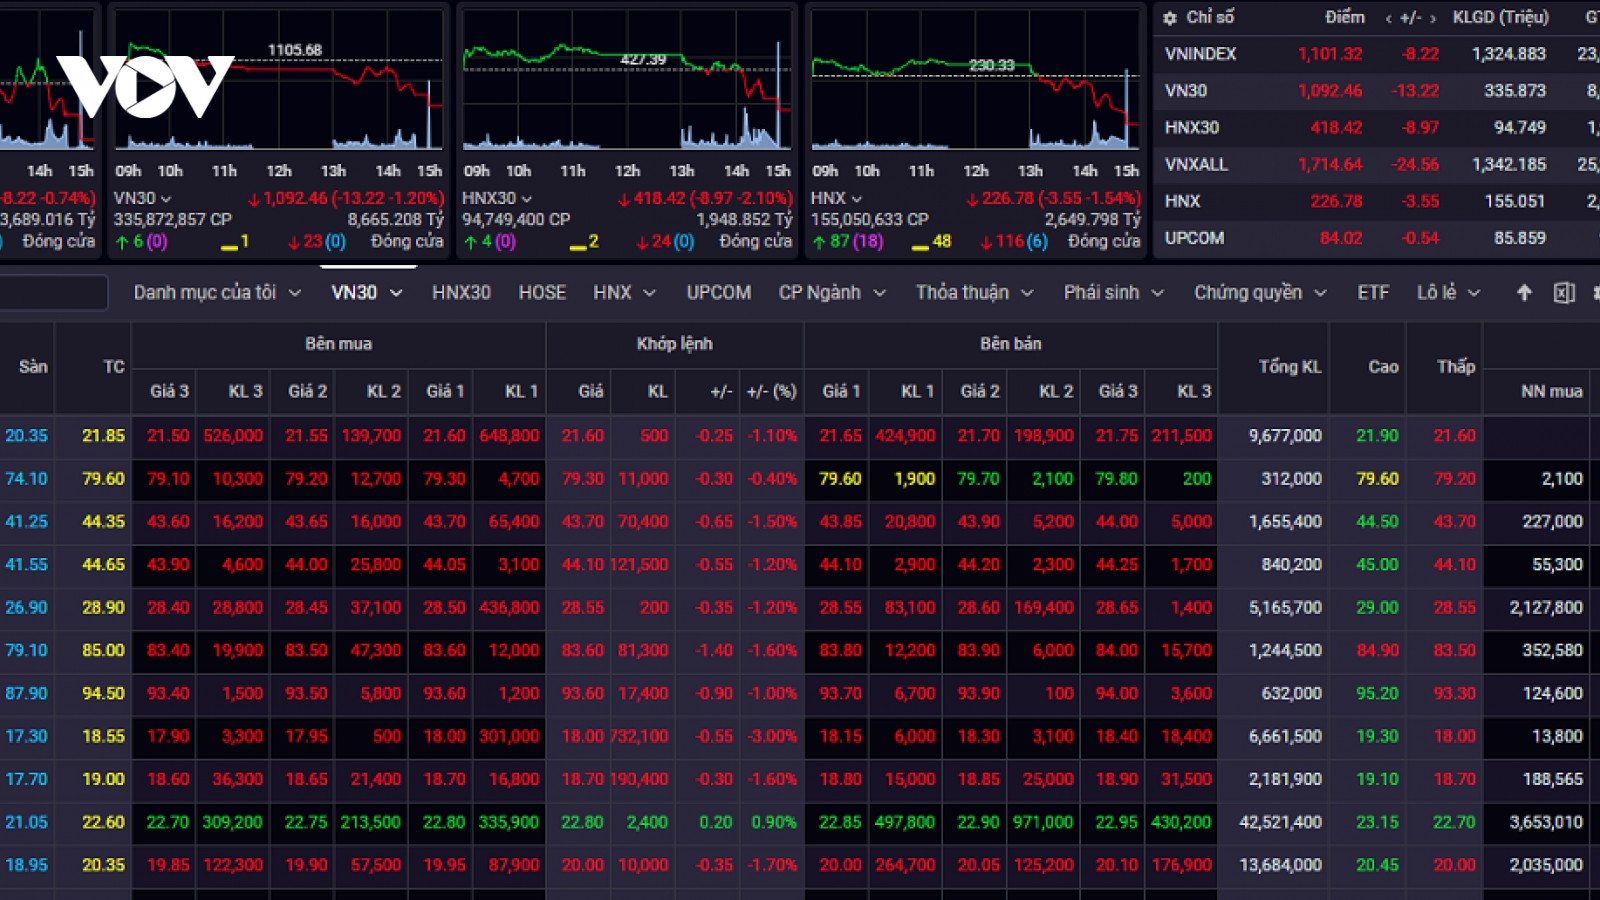Select the VNXALL row in index list
The width and height of the screenshot is (1600, 900).
1378,165
